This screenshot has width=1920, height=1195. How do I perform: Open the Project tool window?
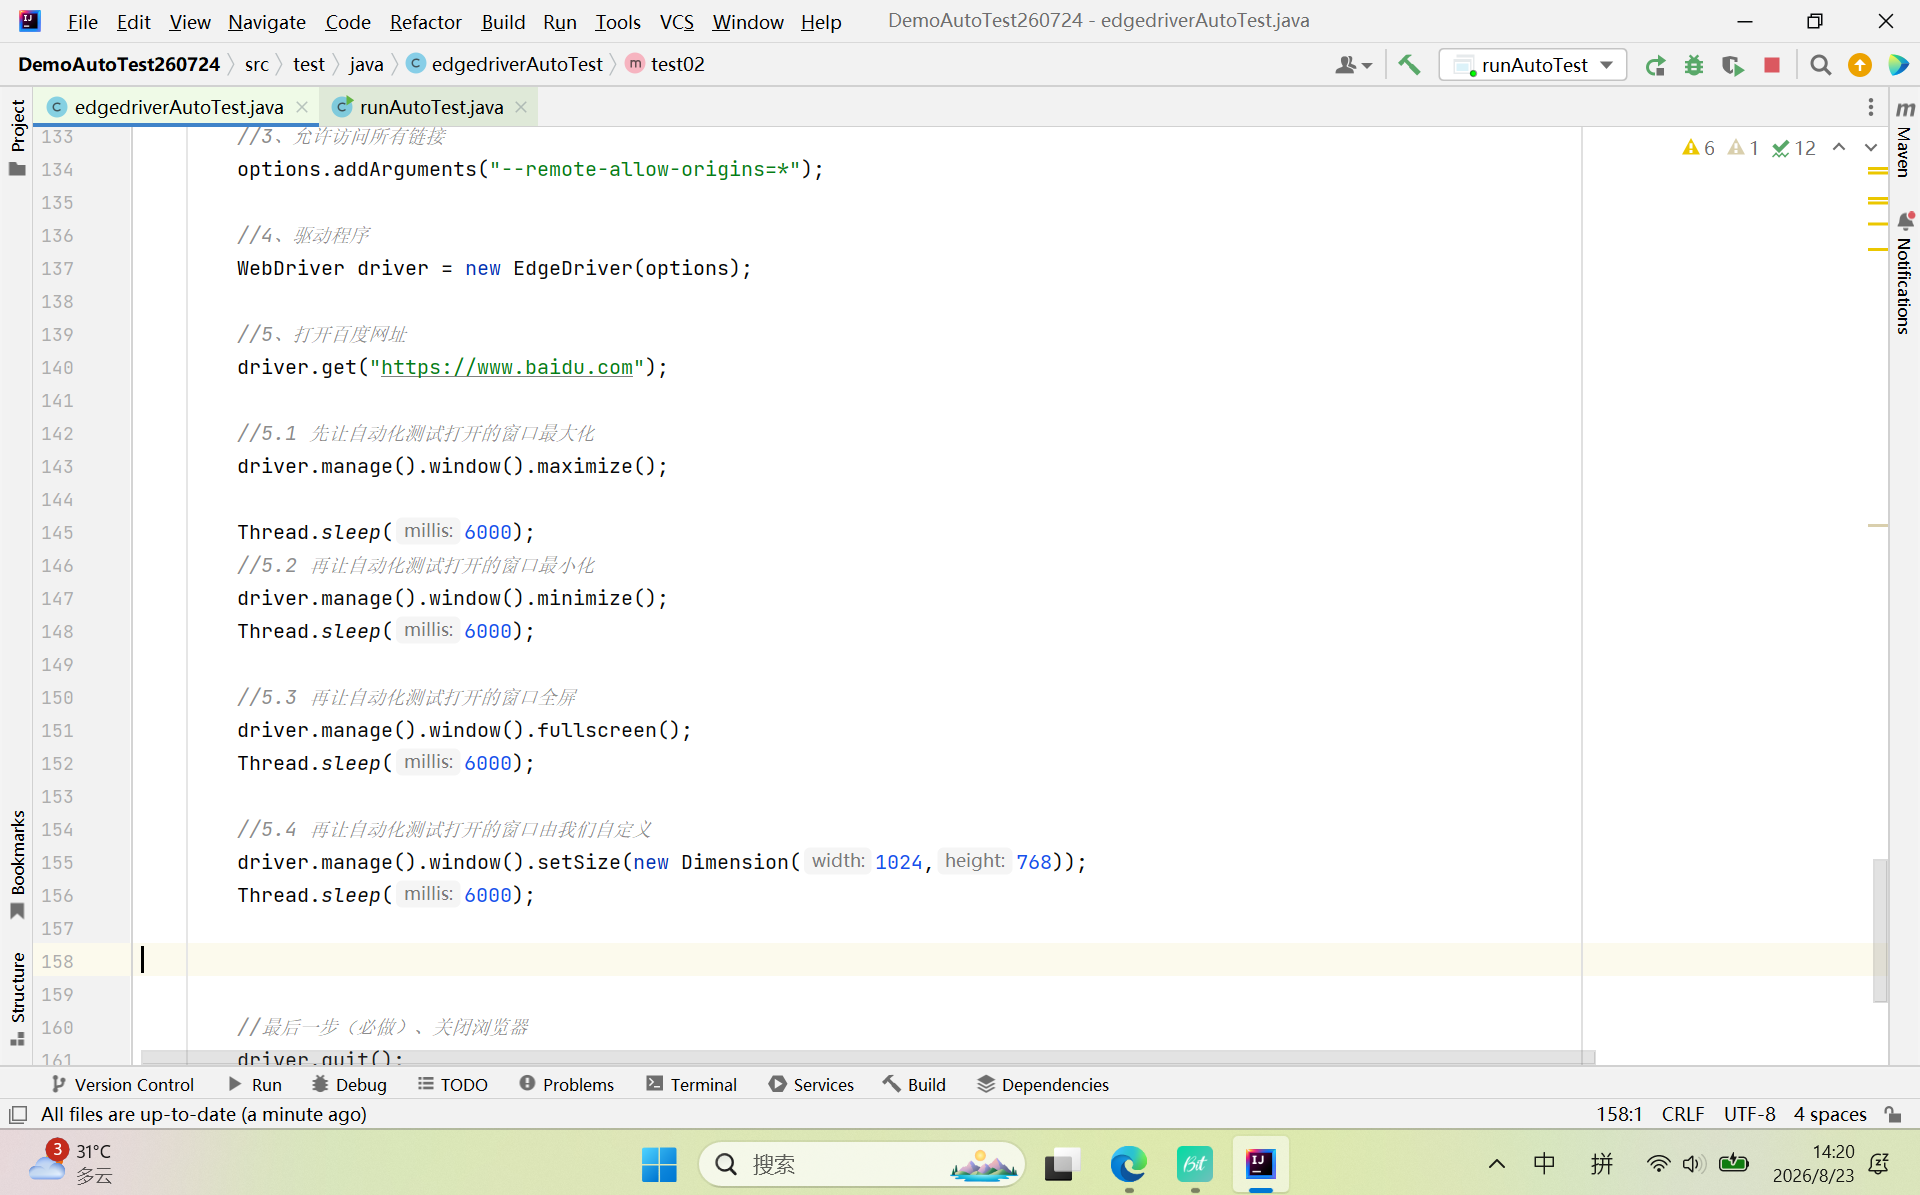click(x=17, y=137)
